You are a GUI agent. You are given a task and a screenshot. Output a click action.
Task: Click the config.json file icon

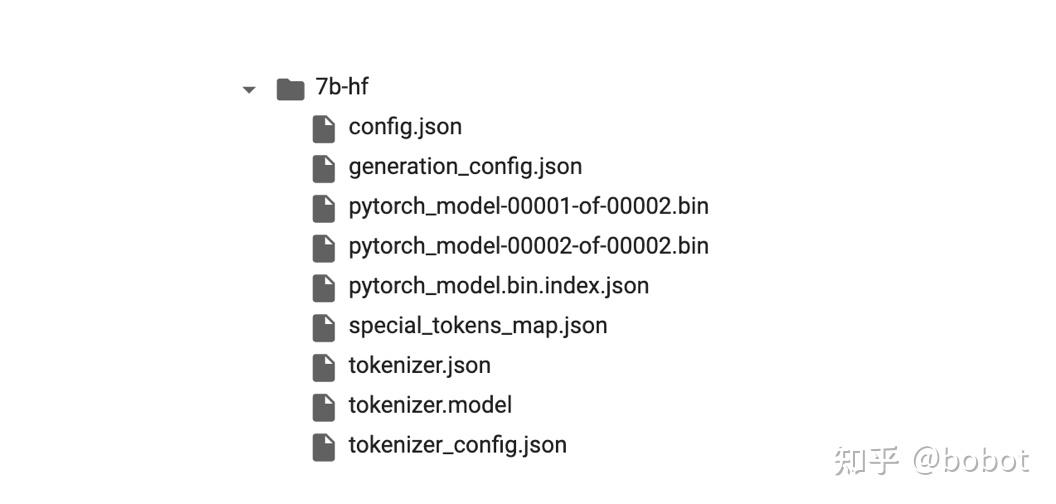324,129
